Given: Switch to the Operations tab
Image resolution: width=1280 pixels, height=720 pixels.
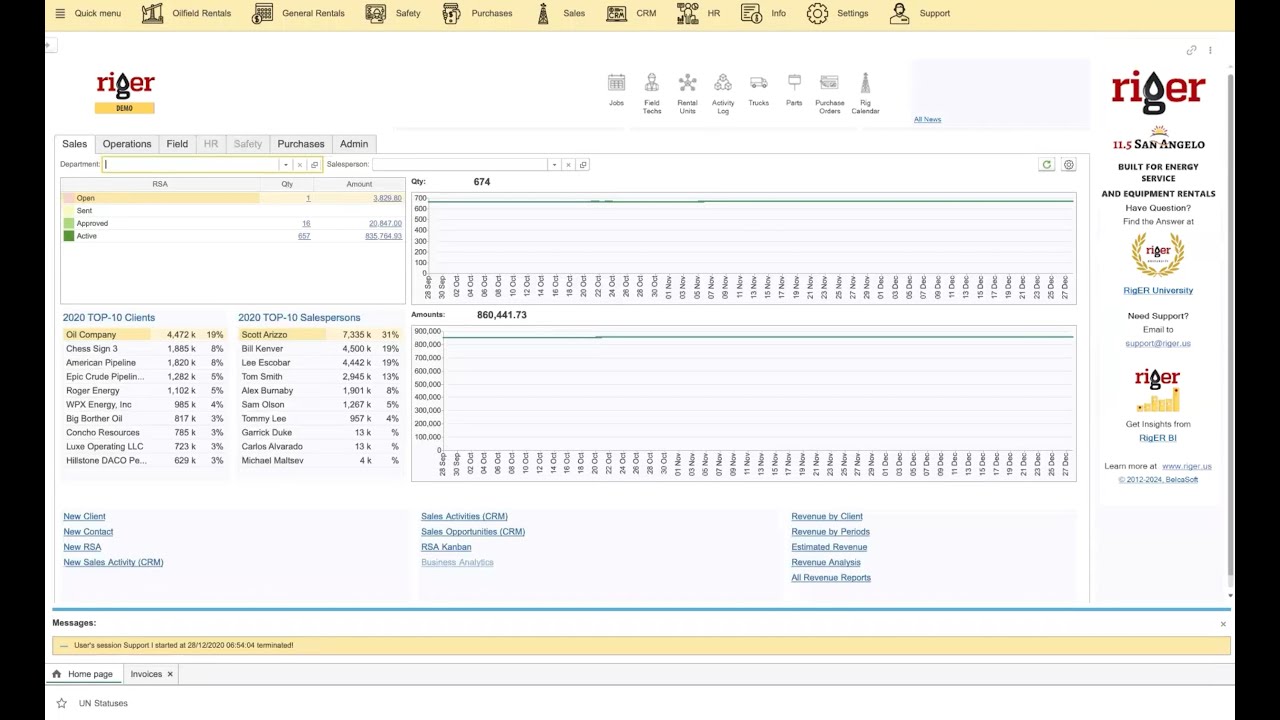Looking at the screenshot, I should 127,144.
